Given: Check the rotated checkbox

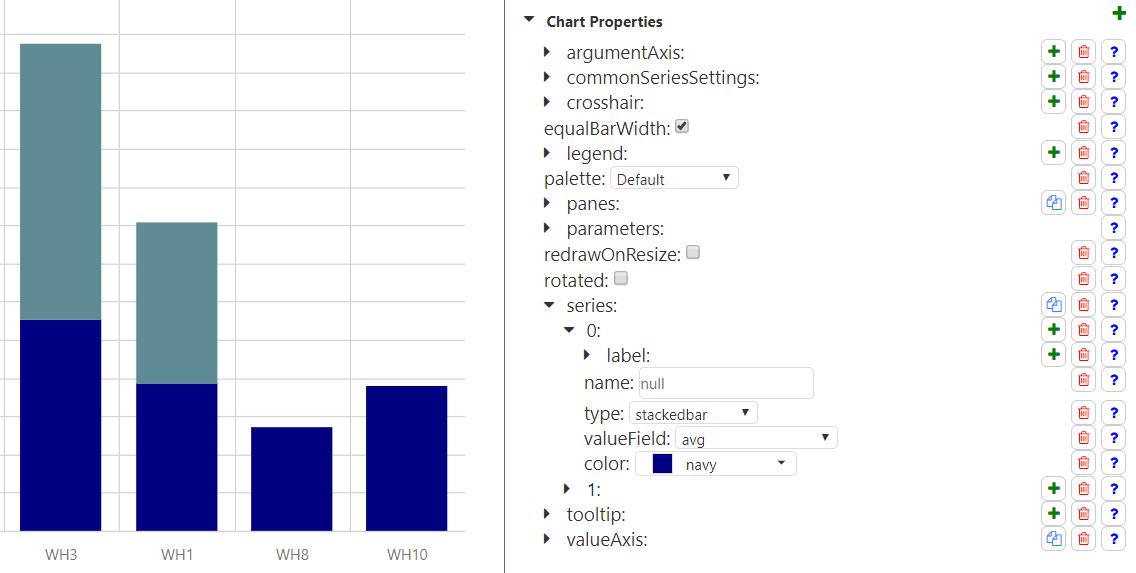Looking at the screenshot, I should pyautogui.click(x=620, y=278).
